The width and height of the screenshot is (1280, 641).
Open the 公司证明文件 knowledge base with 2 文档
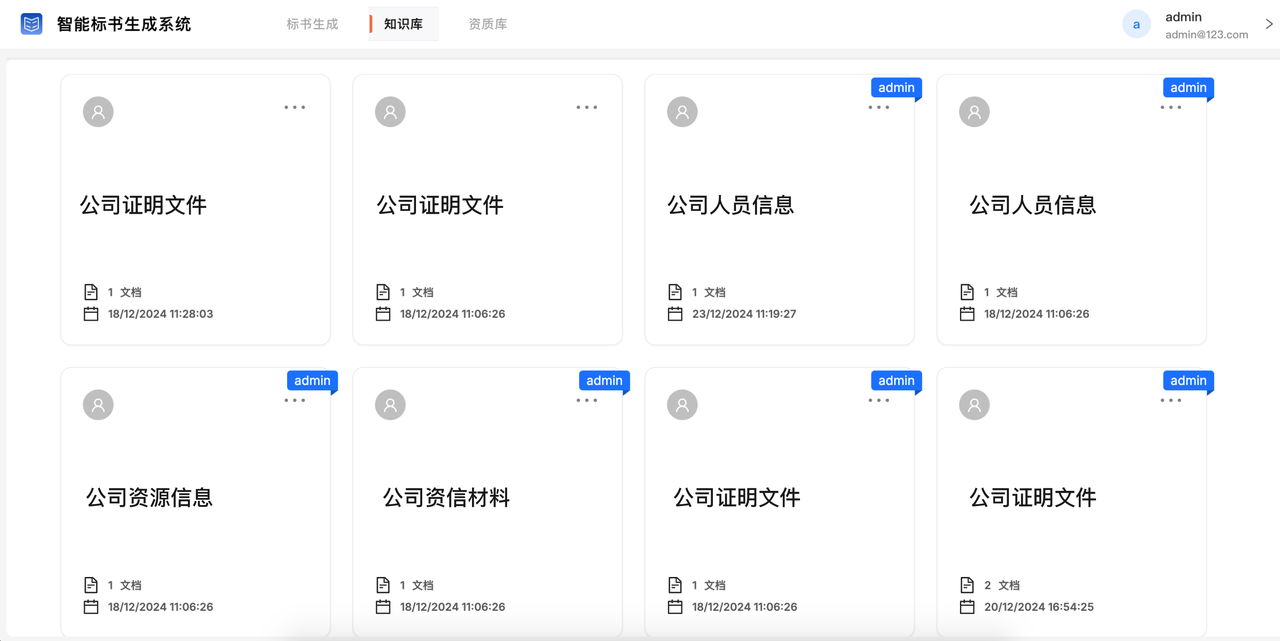pyautogui.click(x=1033, y=498)
